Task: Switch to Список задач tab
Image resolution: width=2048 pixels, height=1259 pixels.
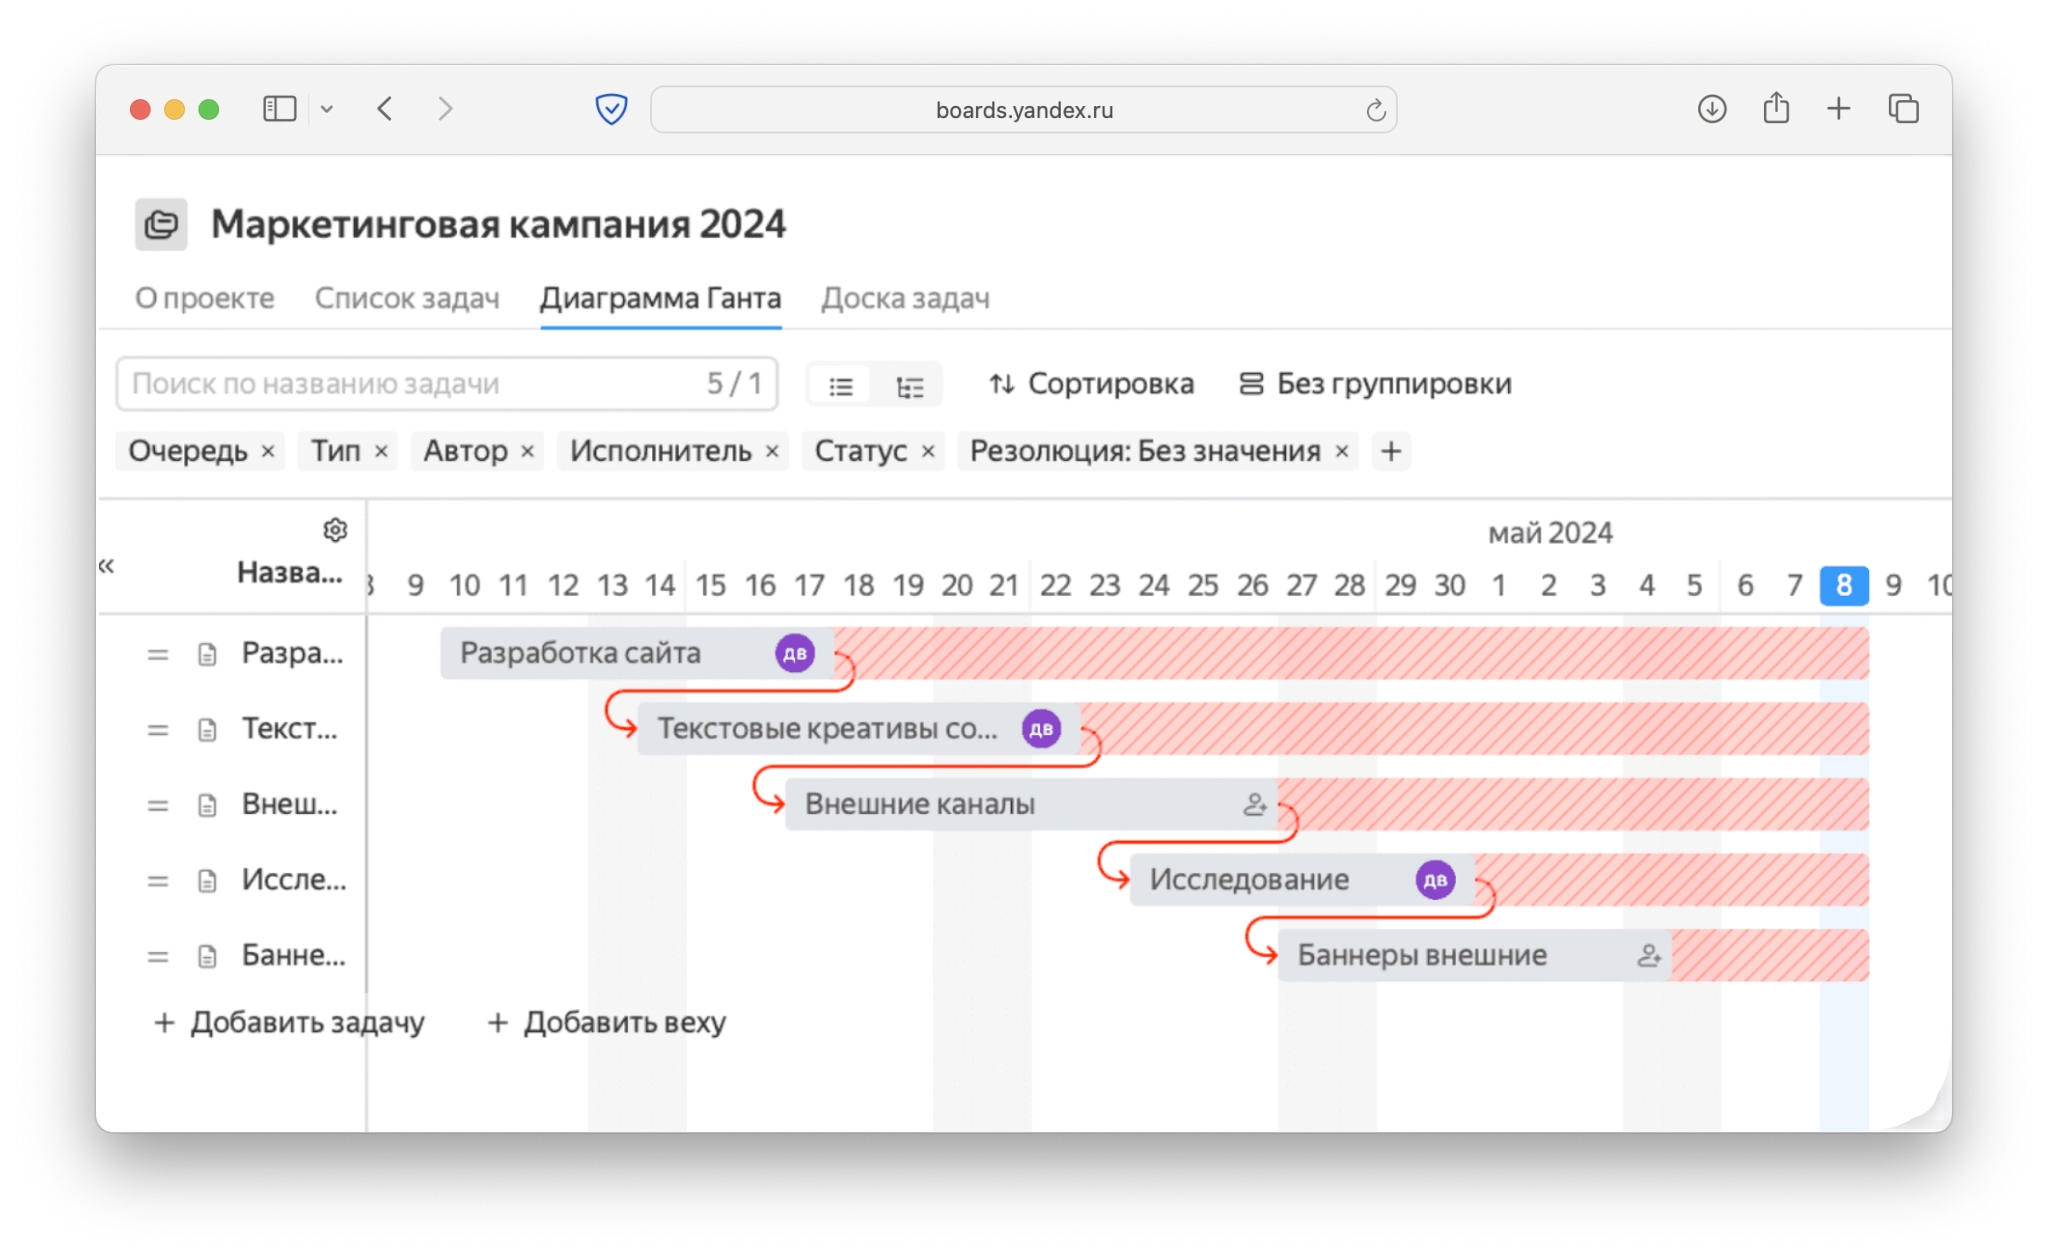Action: click(x=406, y=298)
